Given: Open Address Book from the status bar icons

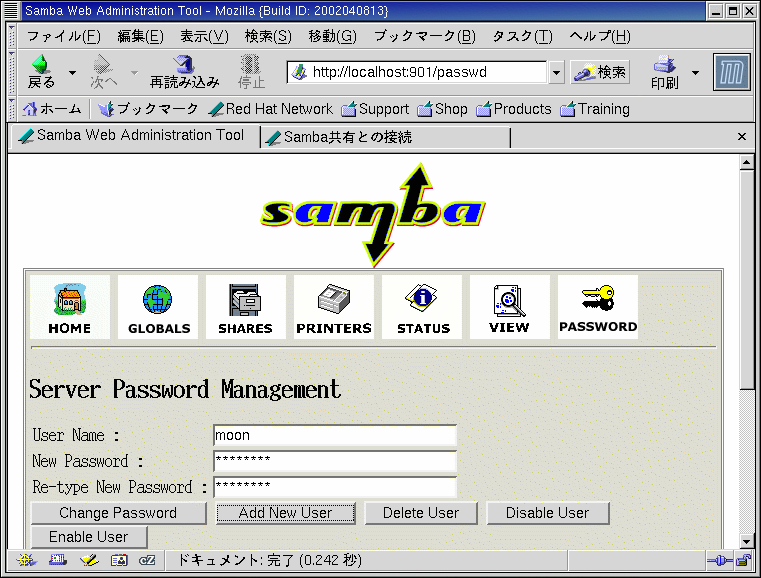Looking at the screenshot, I should [119, 561].
